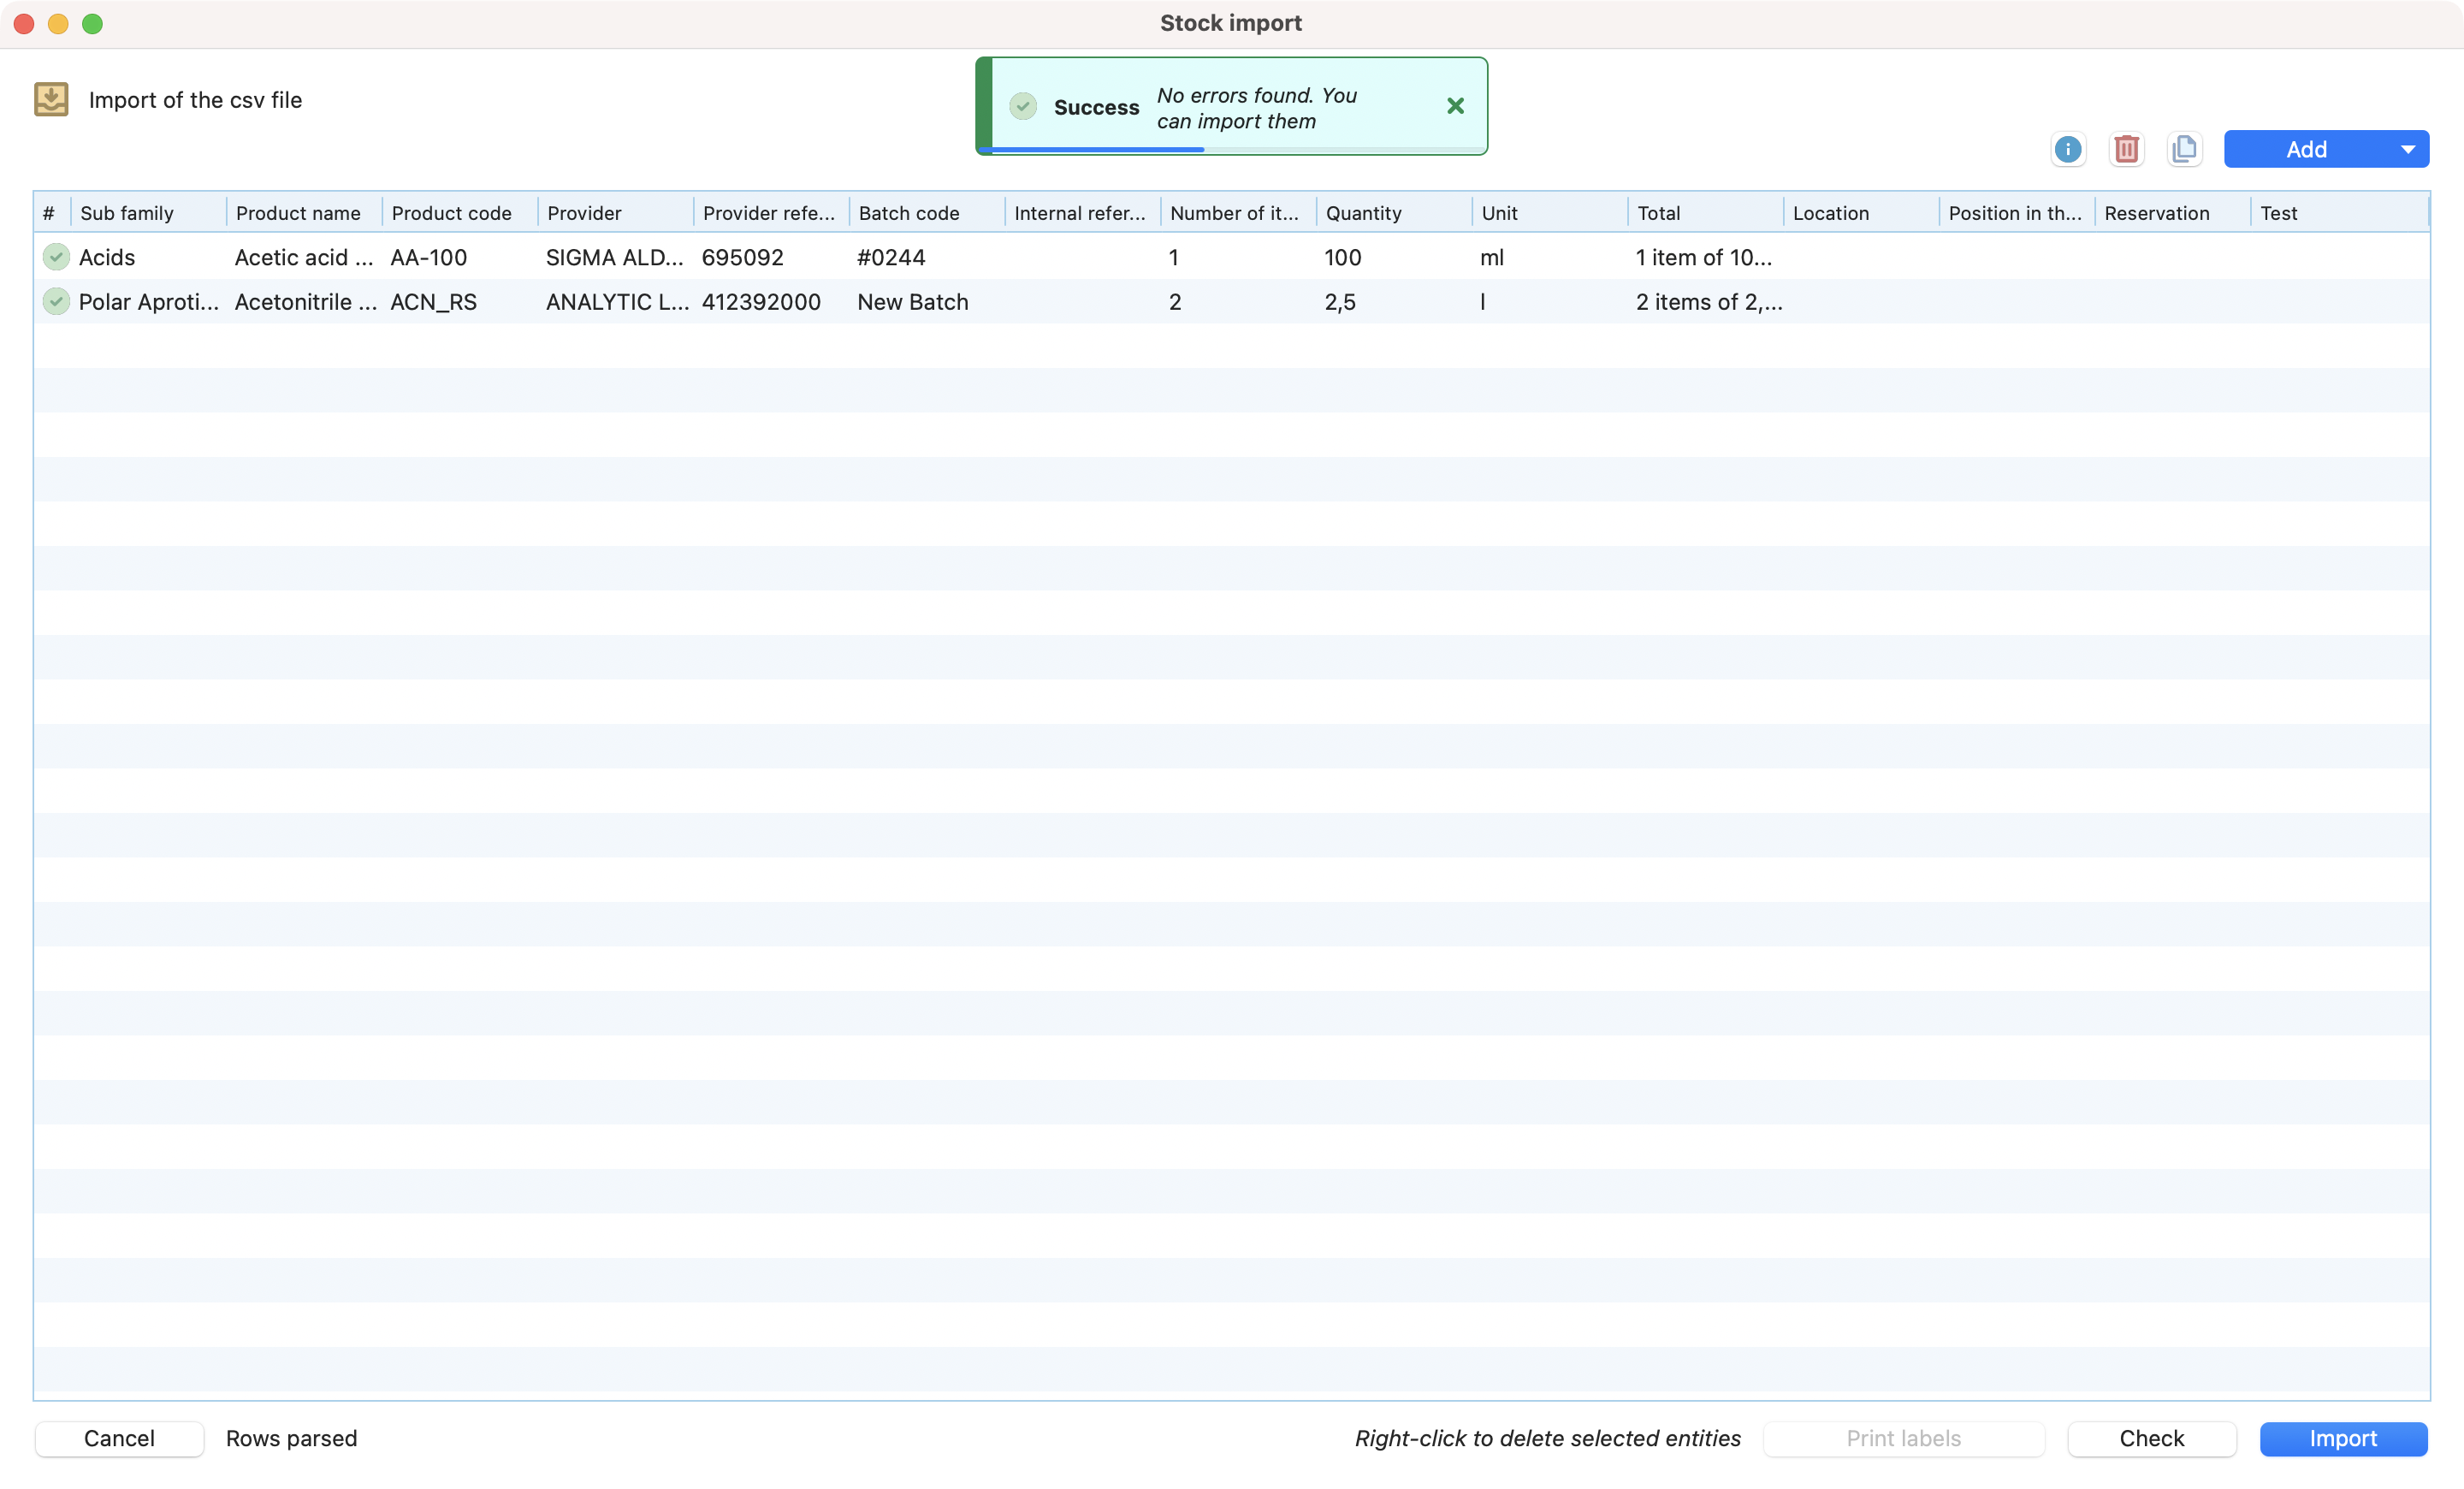Select the #0244 batch code cell
2464x1489 pixels.
[891, 258]
